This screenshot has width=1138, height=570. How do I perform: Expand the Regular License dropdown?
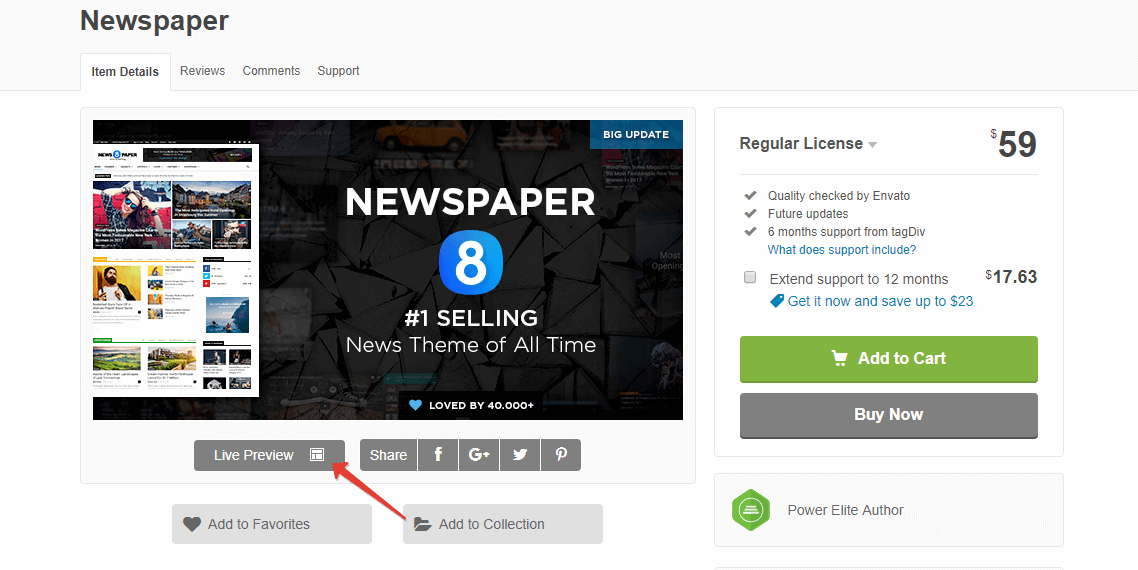(808, 144)
